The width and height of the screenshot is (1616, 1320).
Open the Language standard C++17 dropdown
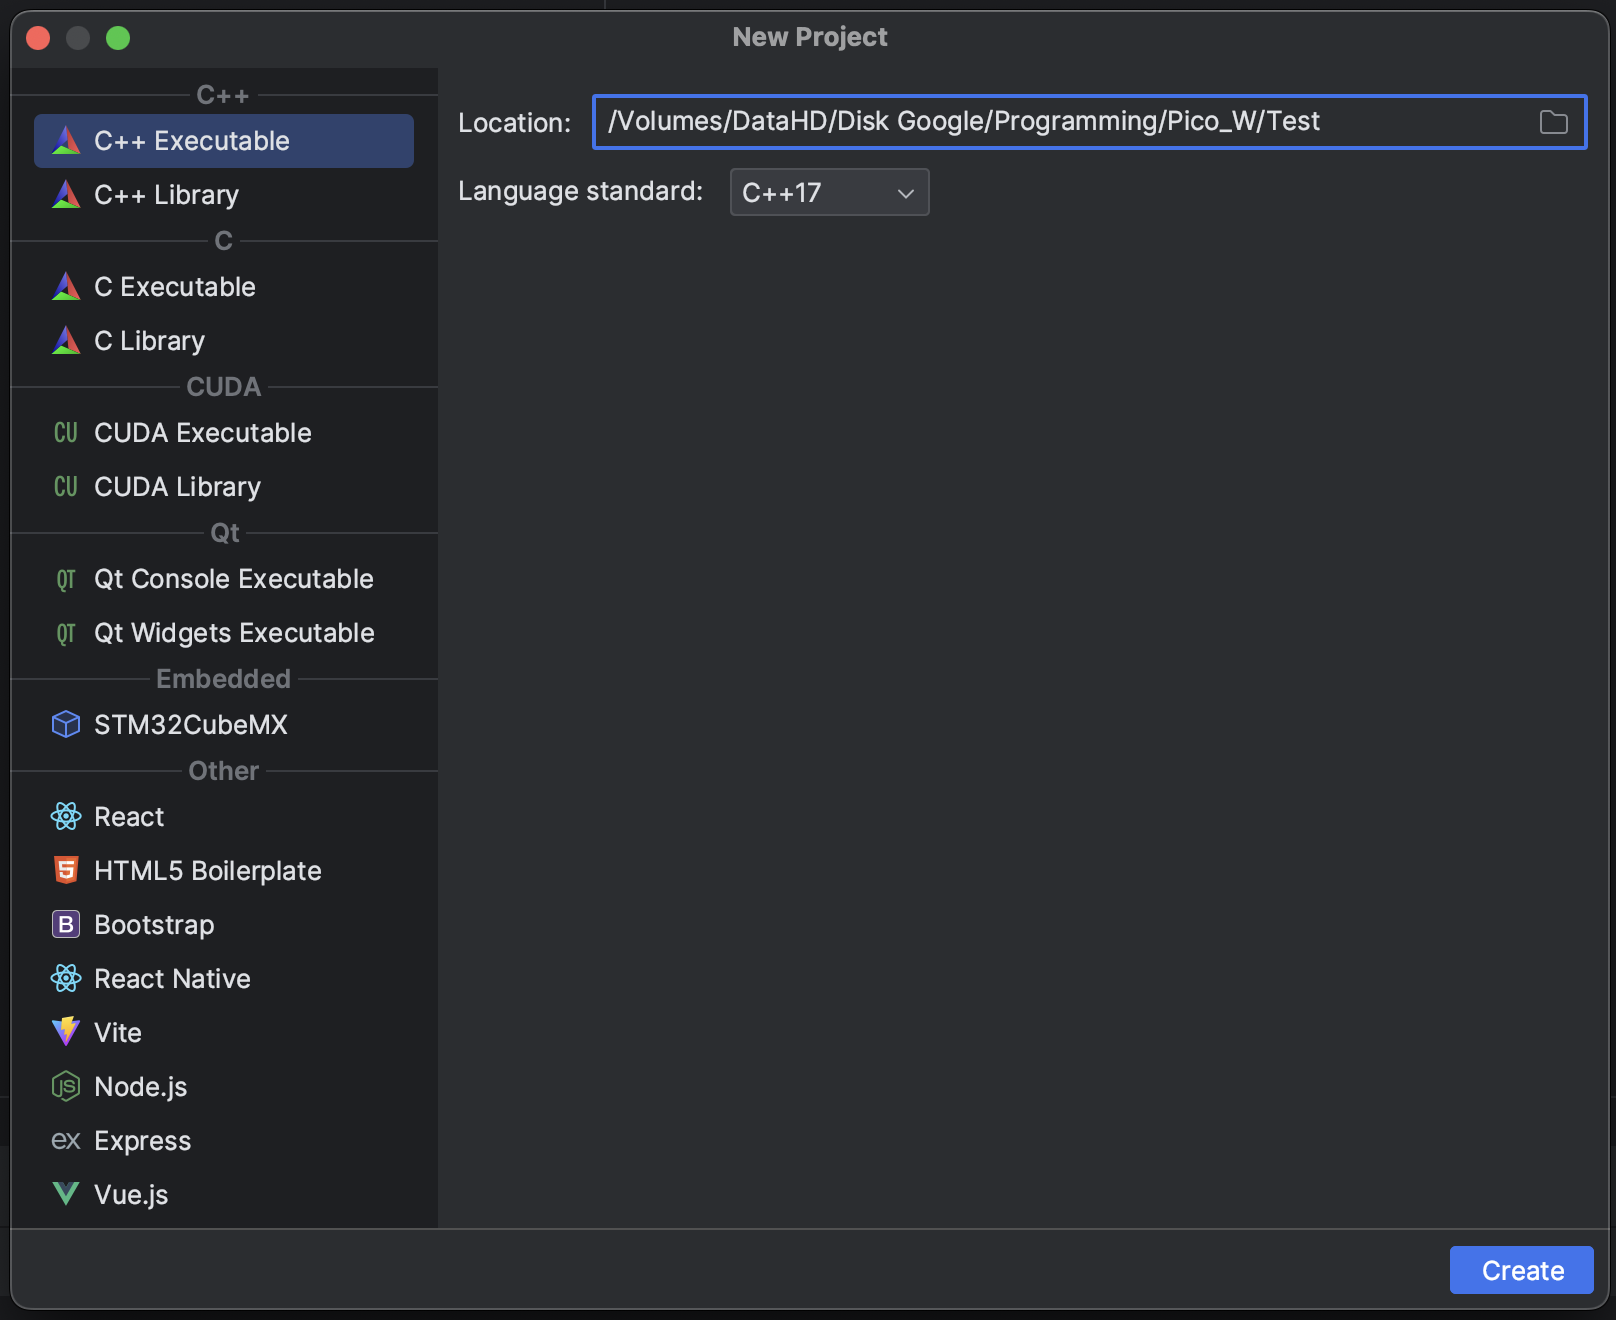pos(829,192)
